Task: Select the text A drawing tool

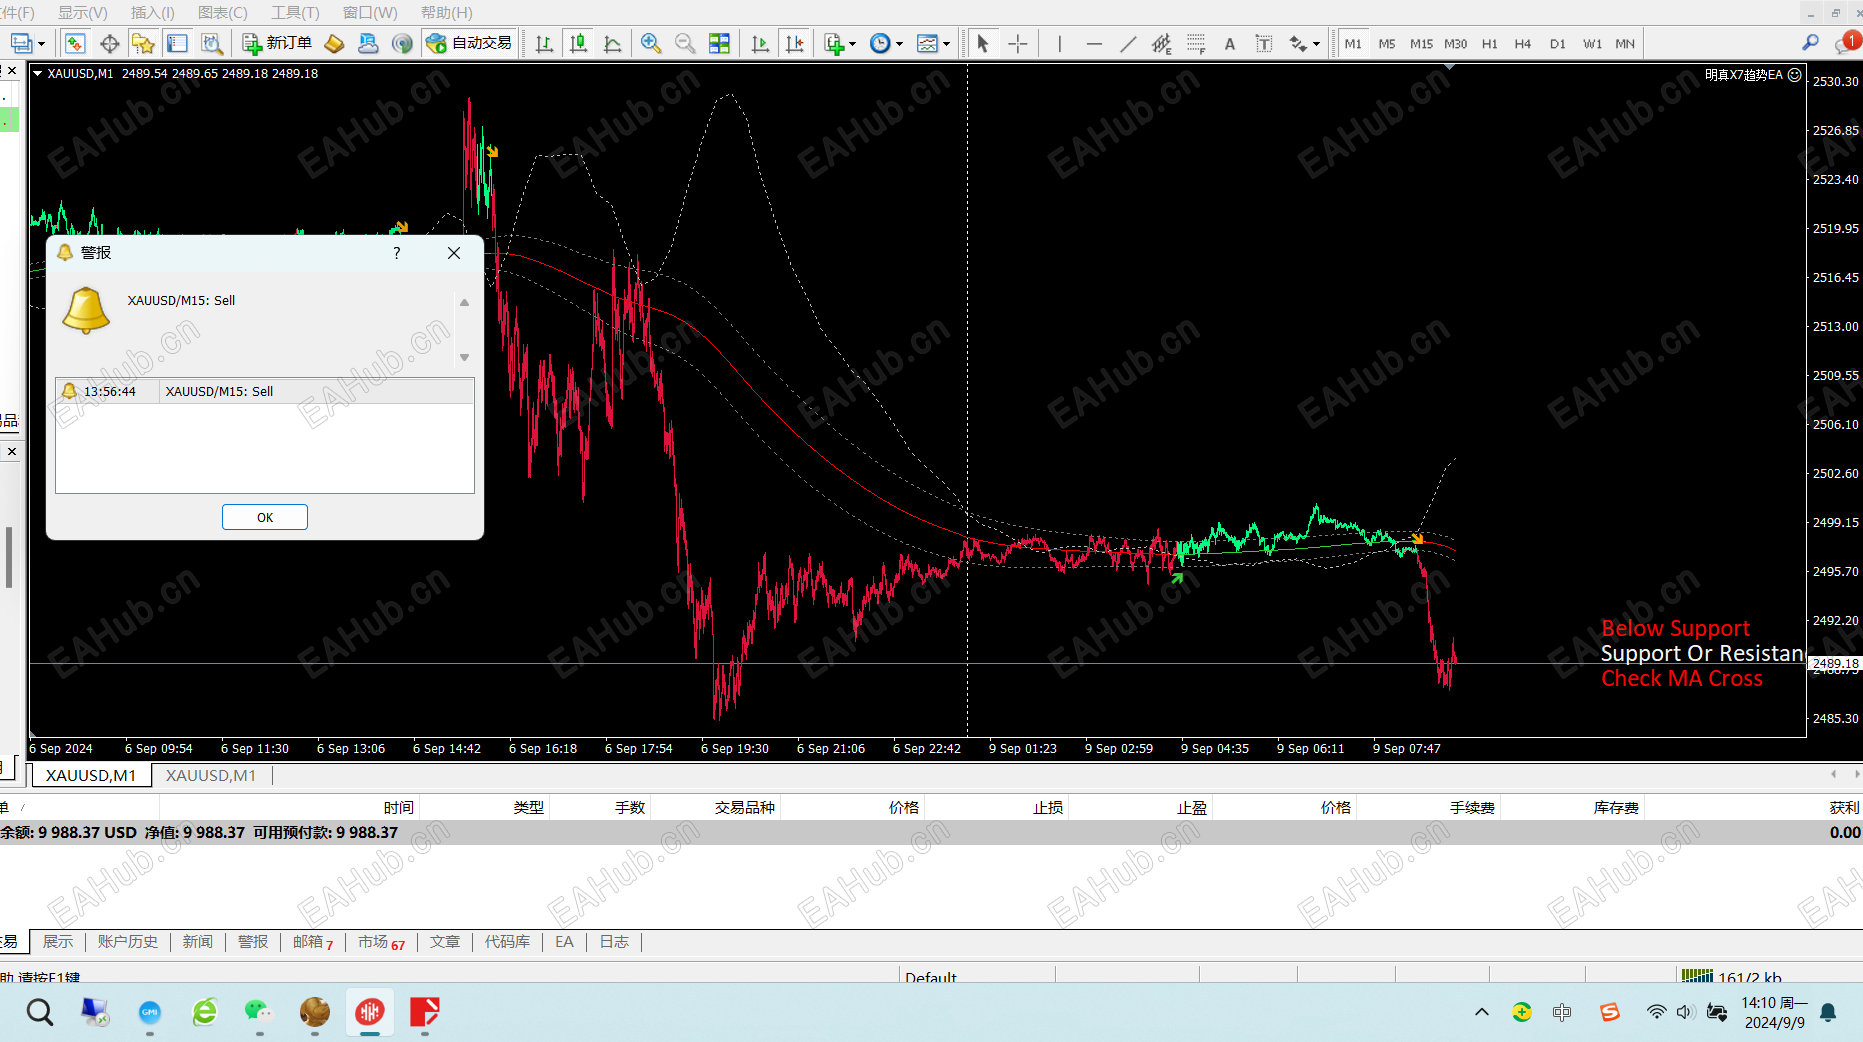Action: coord(1230,44)
